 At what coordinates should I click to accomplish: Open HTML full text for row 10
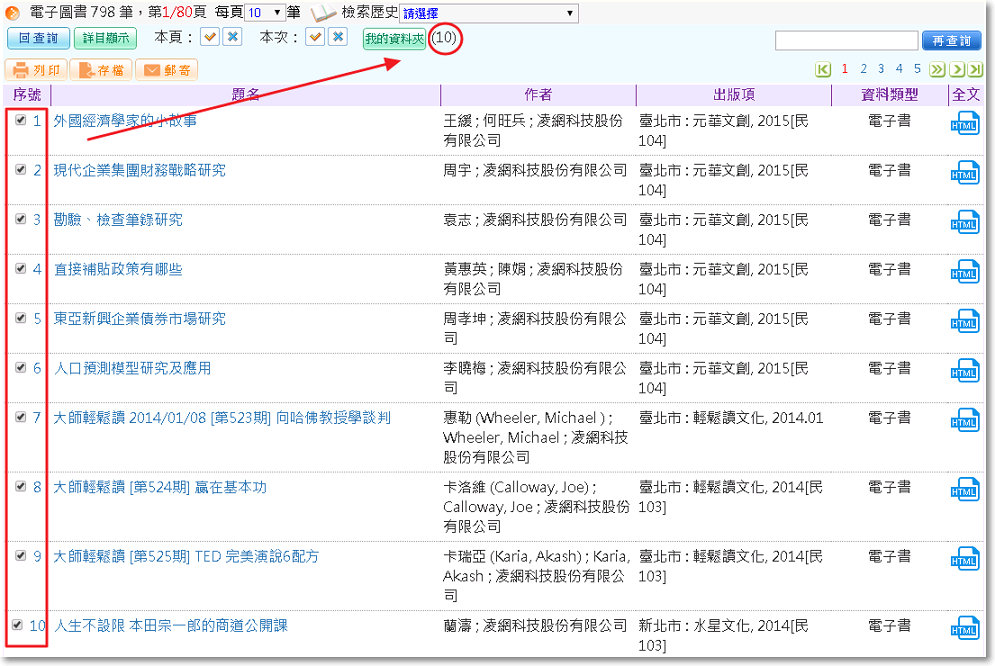click(964, 628)
